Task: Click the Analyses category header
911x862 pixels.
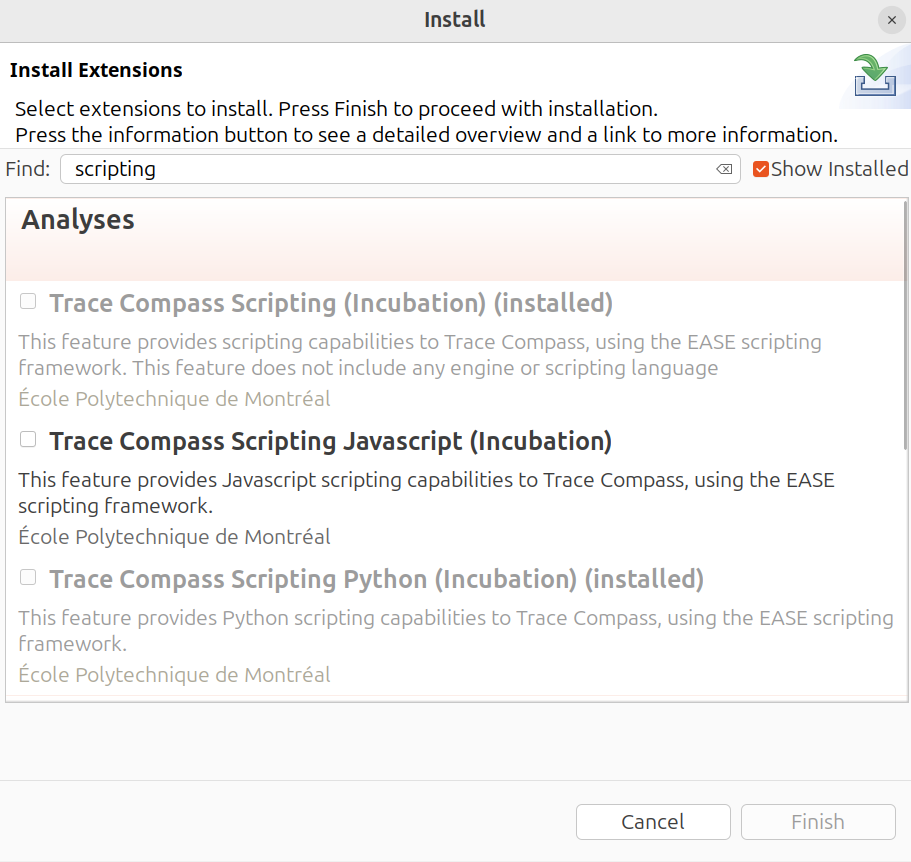Action: click(78, 221)
